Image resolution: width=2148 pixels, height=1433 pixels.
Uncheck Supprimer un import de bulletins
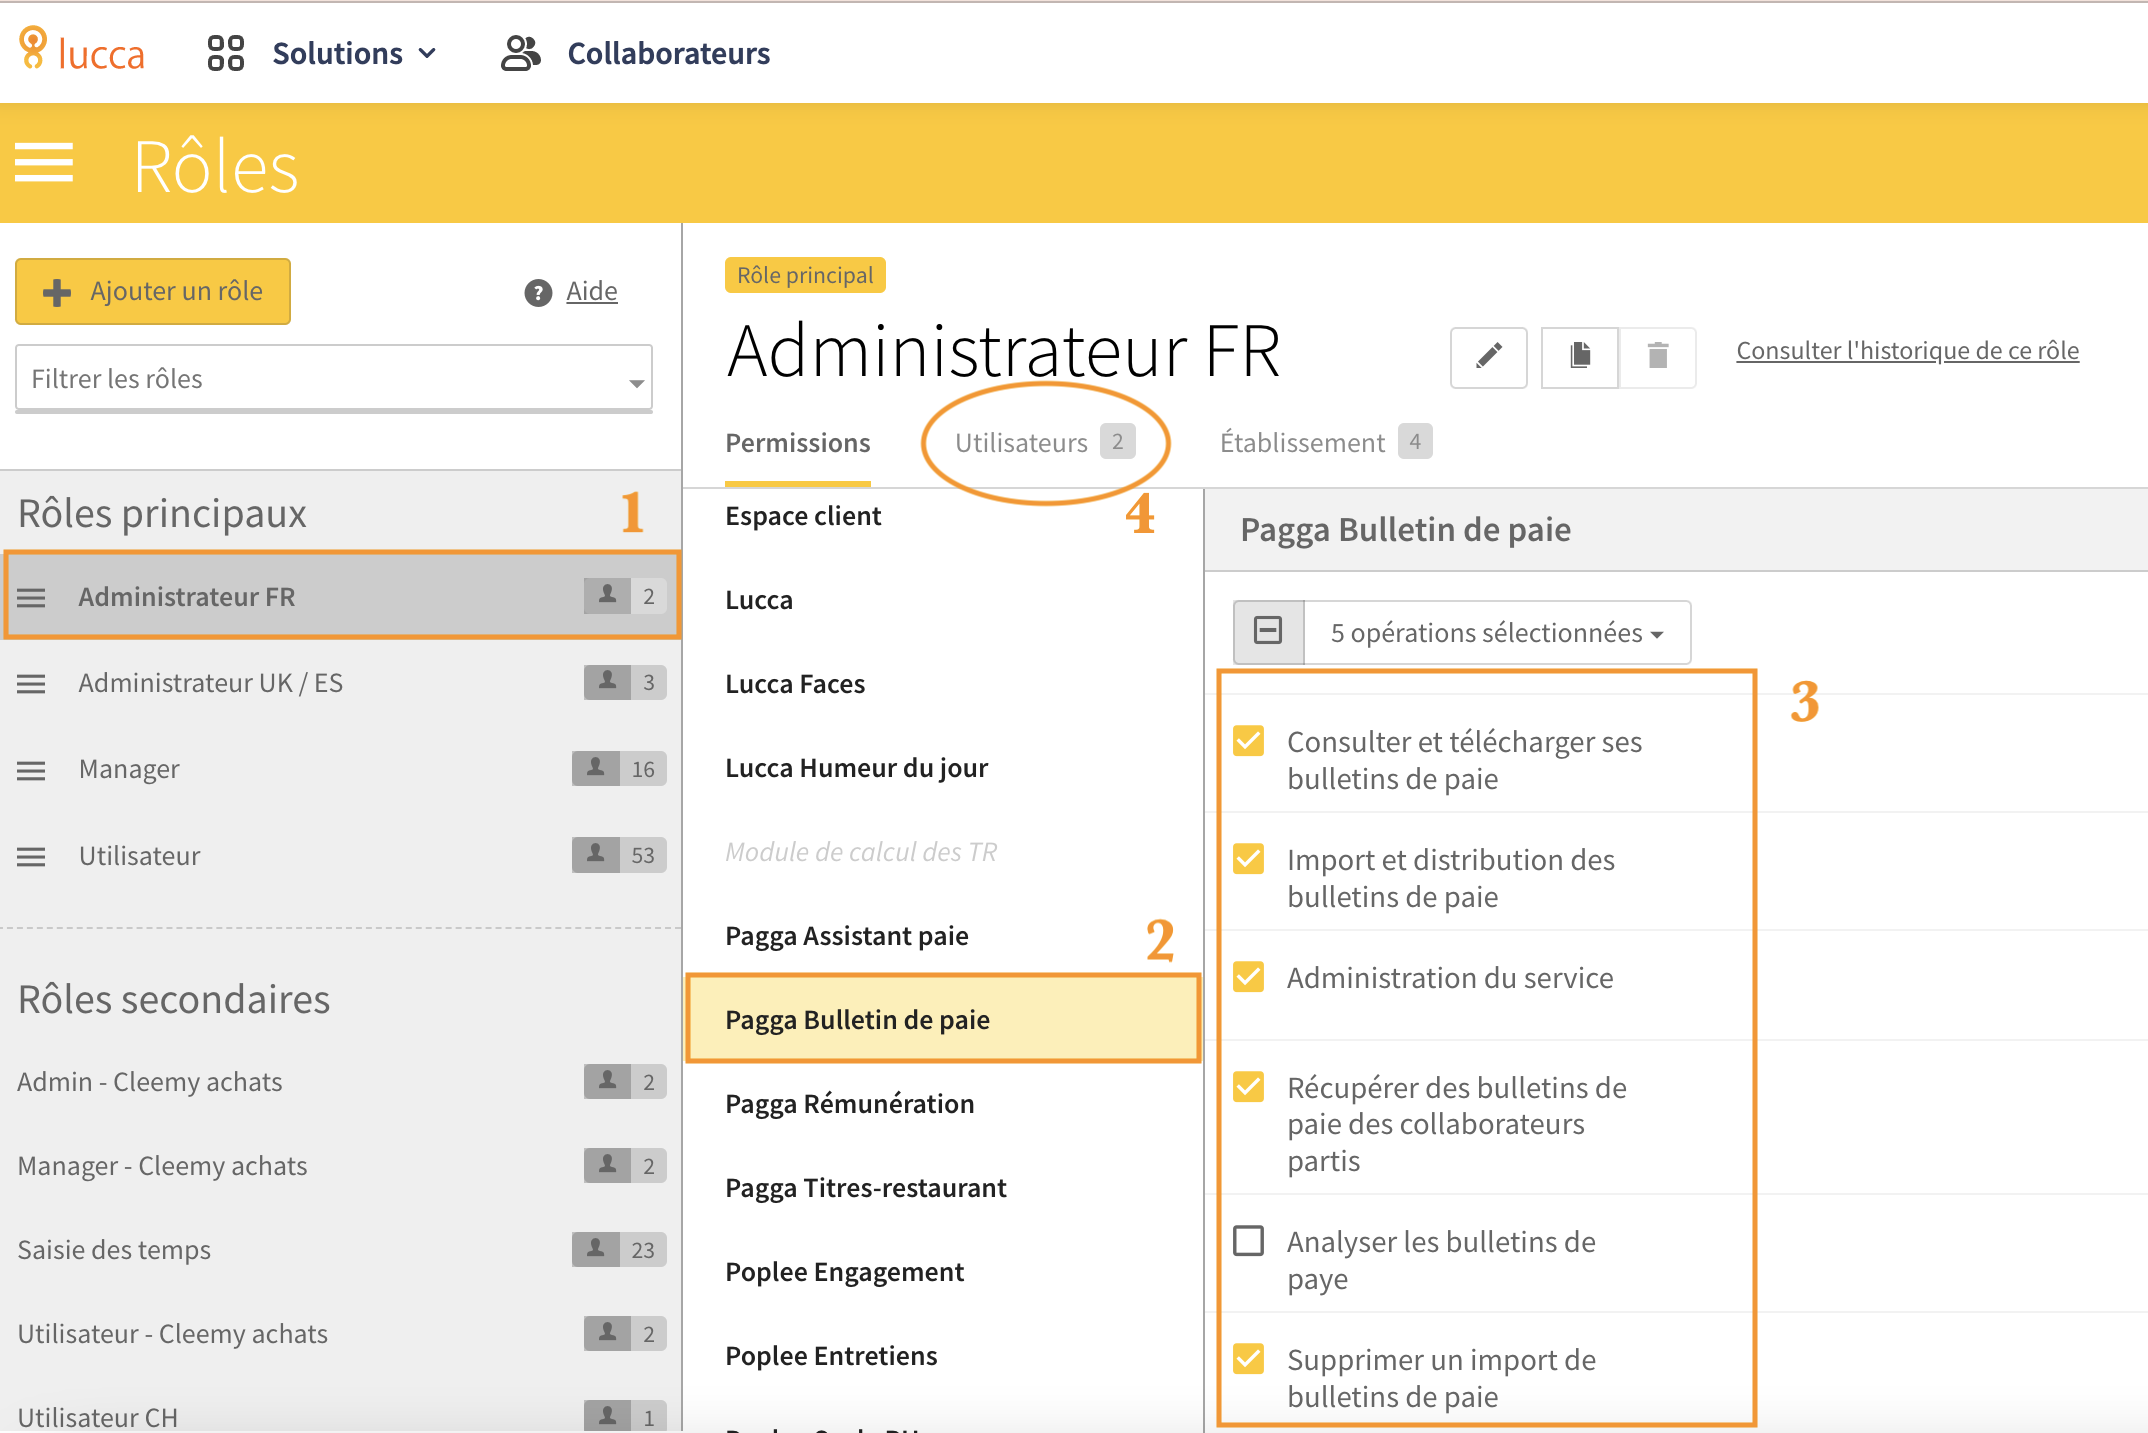1249,1358
